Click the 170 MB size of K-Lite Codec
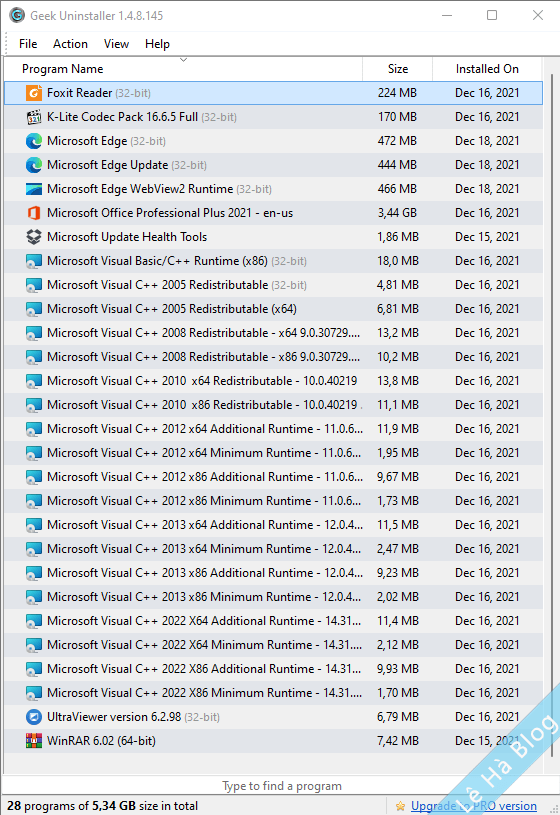This screenshot has width=560, height=815. [x=397, y=117]
